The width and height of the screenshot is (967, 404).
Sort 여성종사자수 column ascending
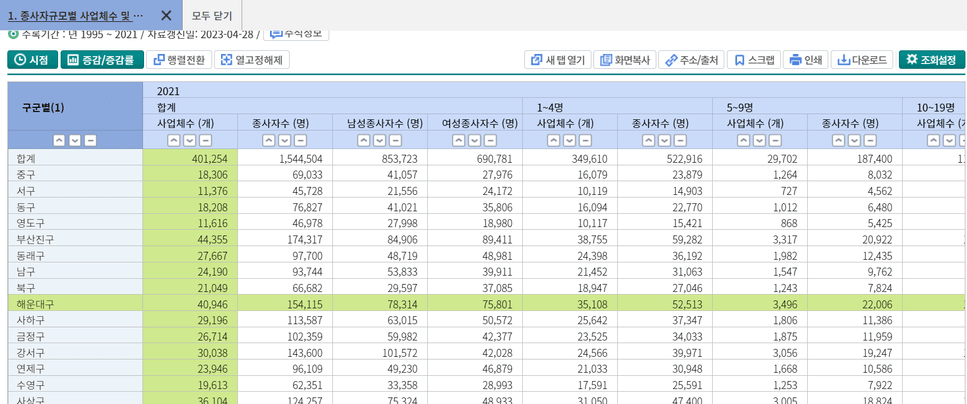point(459,141)
